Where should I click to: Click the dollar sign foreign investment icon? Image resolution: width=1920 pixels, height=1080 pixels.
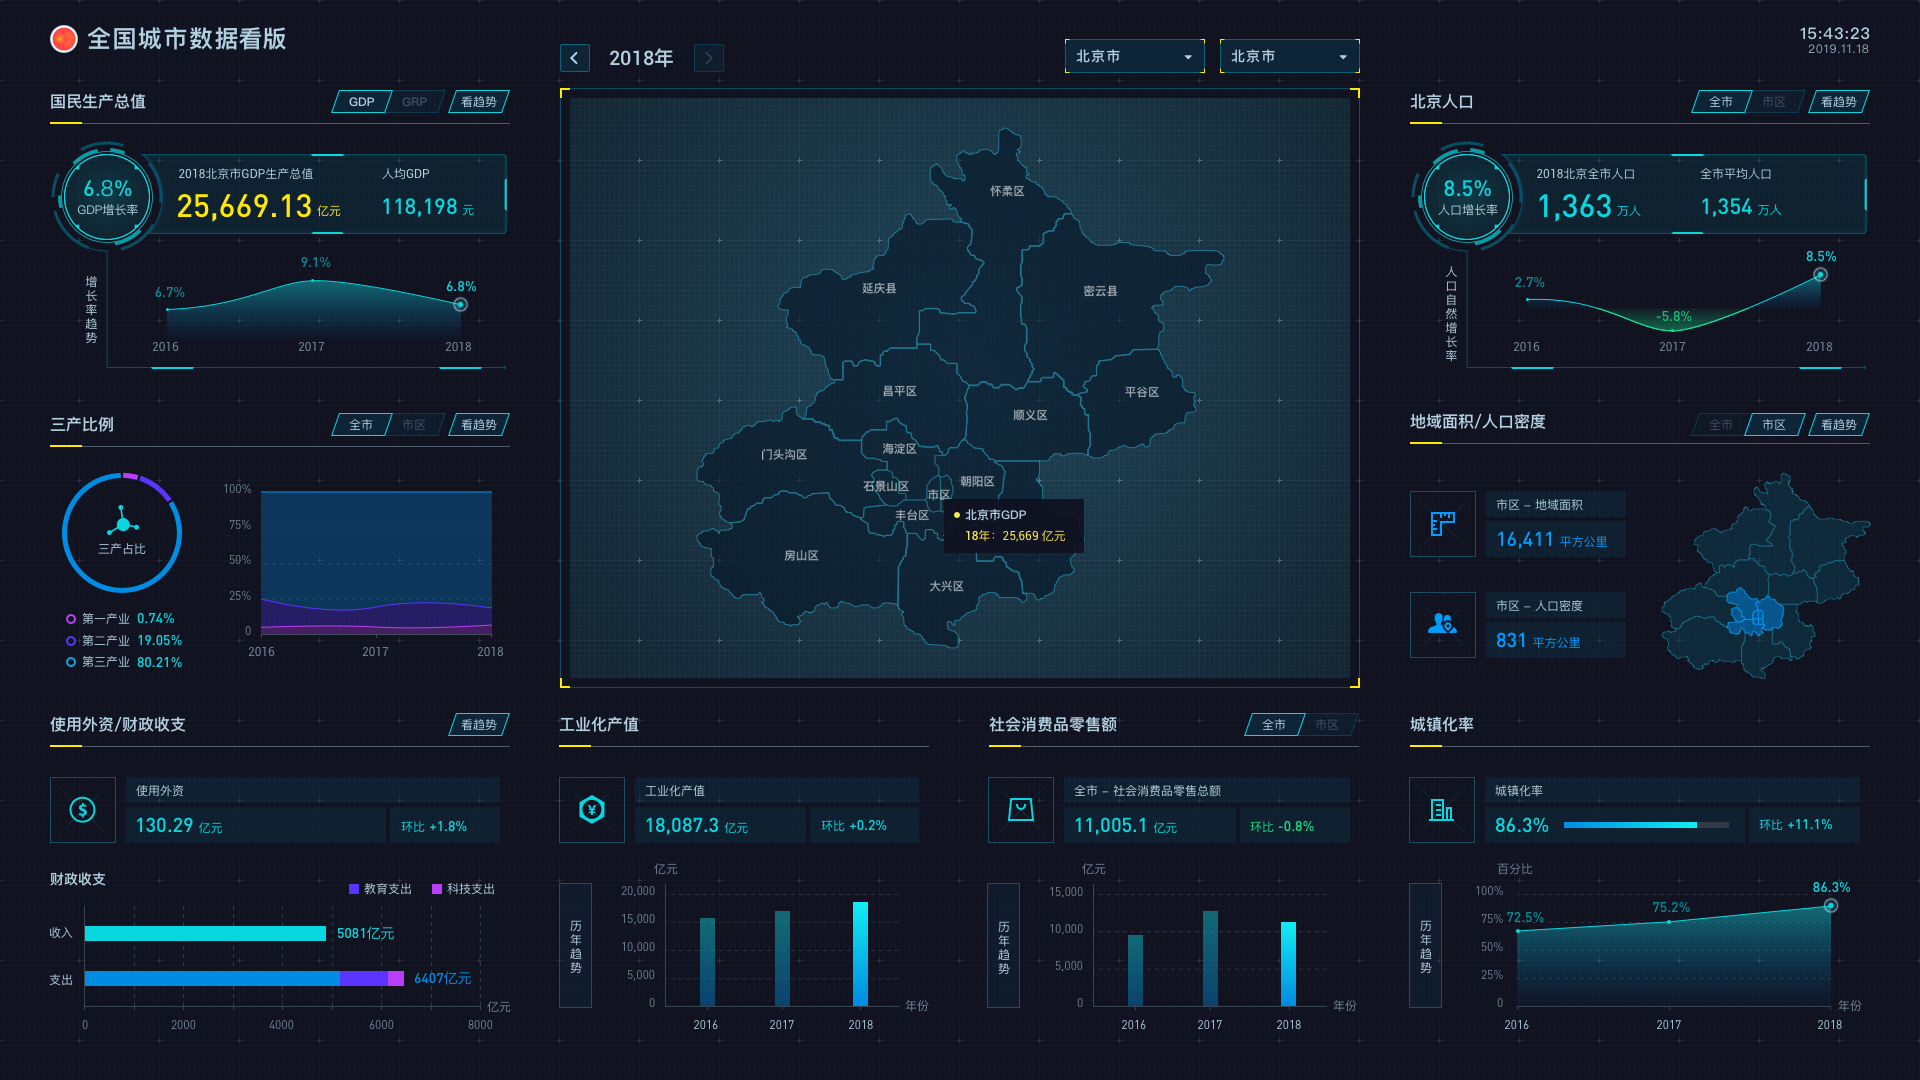tap(82, 810)
